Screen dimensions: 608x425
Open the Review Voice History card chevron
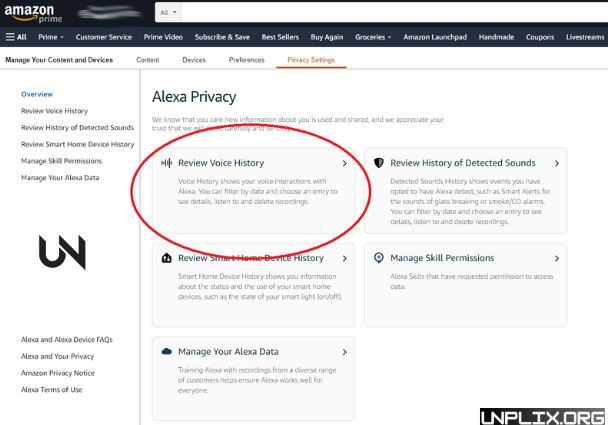[x=344, y=163]
